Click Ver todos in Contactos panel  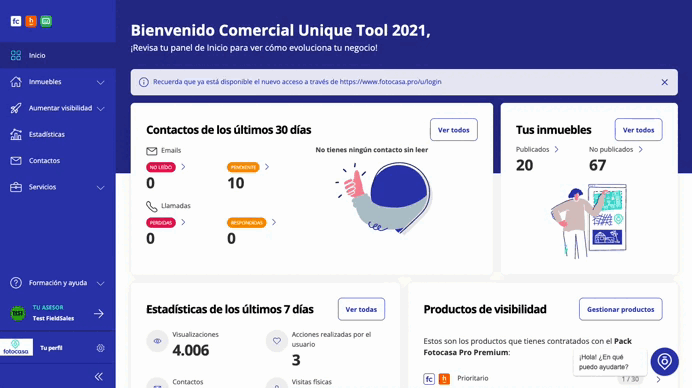point(454,130)
